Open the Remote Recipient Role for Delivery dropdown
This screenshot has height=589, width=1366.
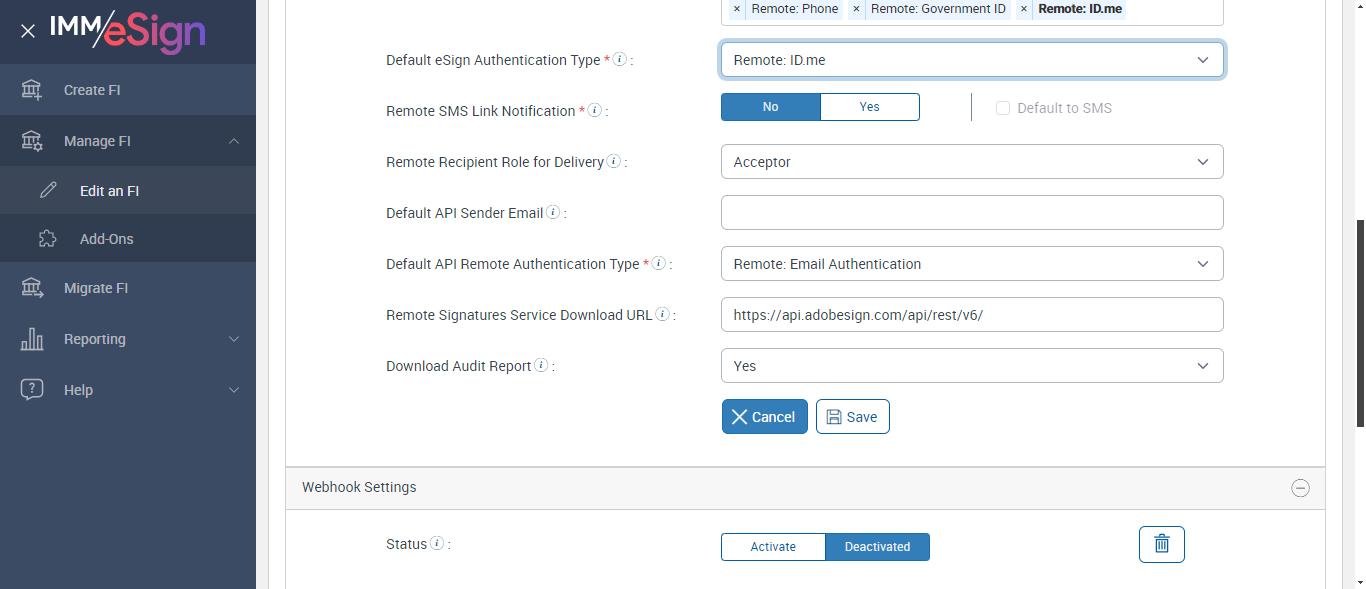971,162
